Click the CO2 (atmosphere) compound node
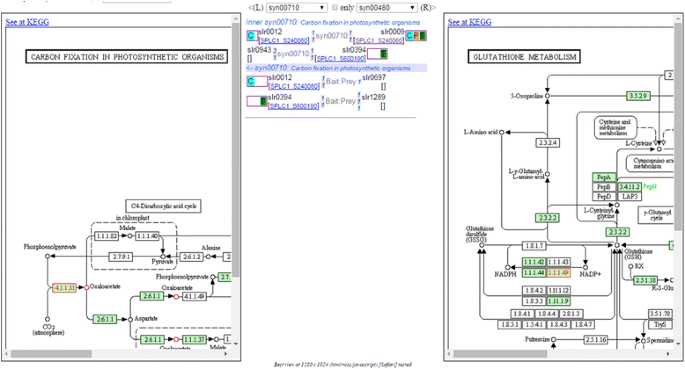The image size is (685, 369). pyautogui.click(x=48, y=319)
